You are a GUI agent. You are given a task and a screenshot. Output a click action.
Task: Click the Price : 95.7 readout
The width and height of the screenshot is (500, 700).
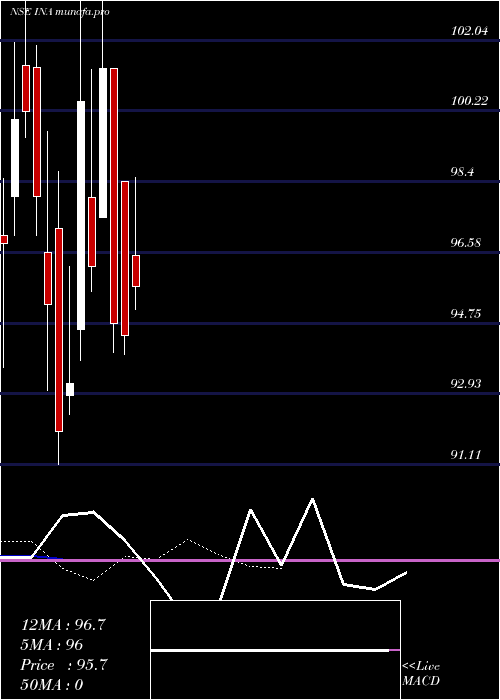pyautogui.click(x=64, y=665)
